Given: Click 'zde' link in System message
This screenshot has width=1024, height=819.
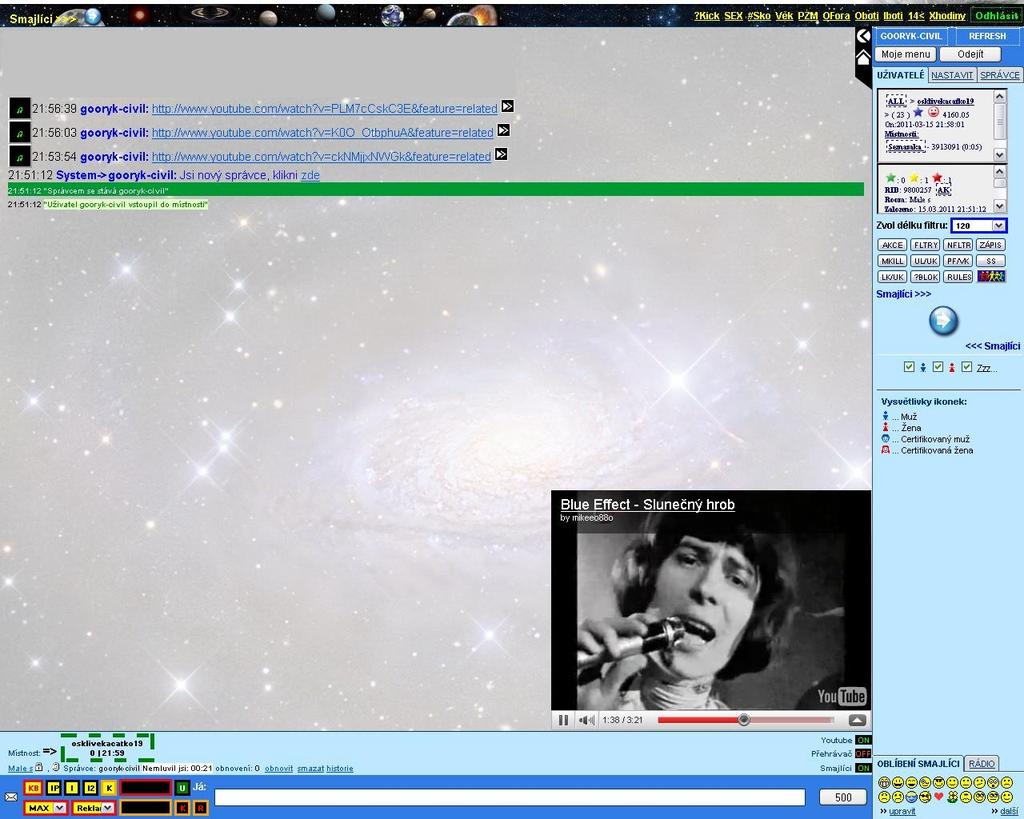Looking at the screenshot, I should (310, 175).
